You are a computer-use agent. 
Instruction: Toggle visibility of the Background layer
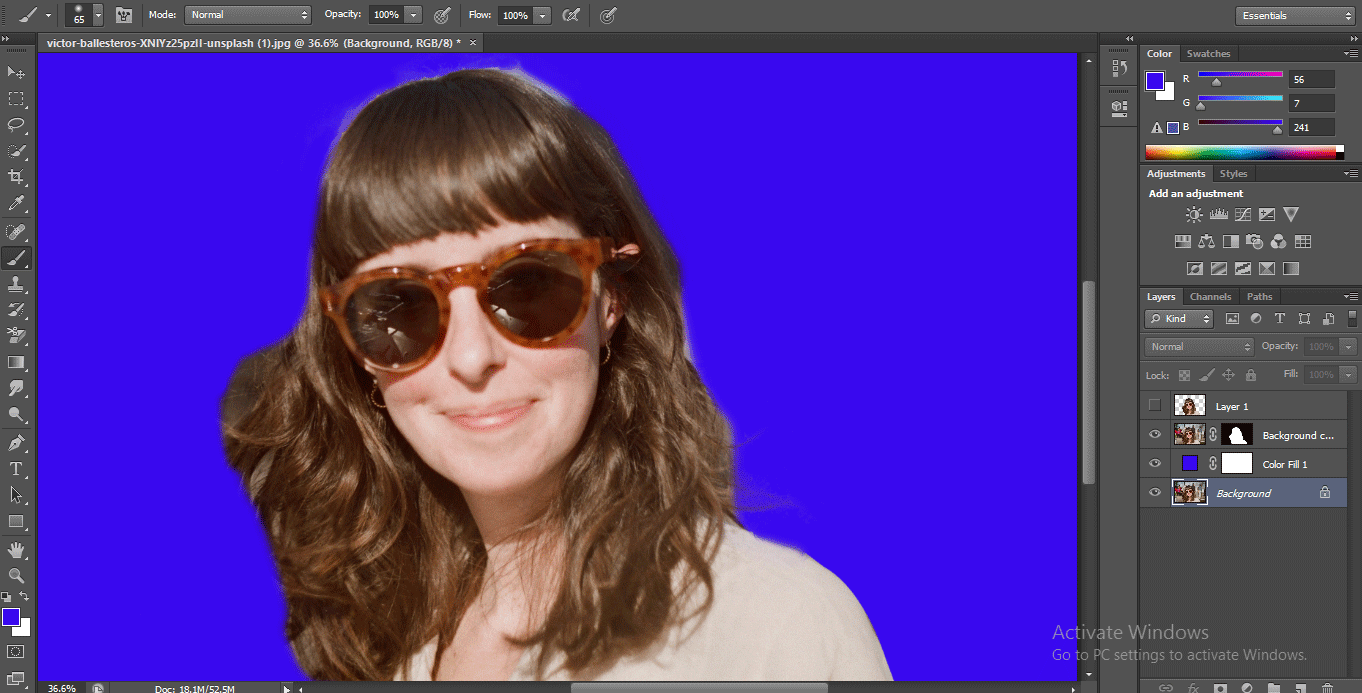click(x=1155, y=493)
